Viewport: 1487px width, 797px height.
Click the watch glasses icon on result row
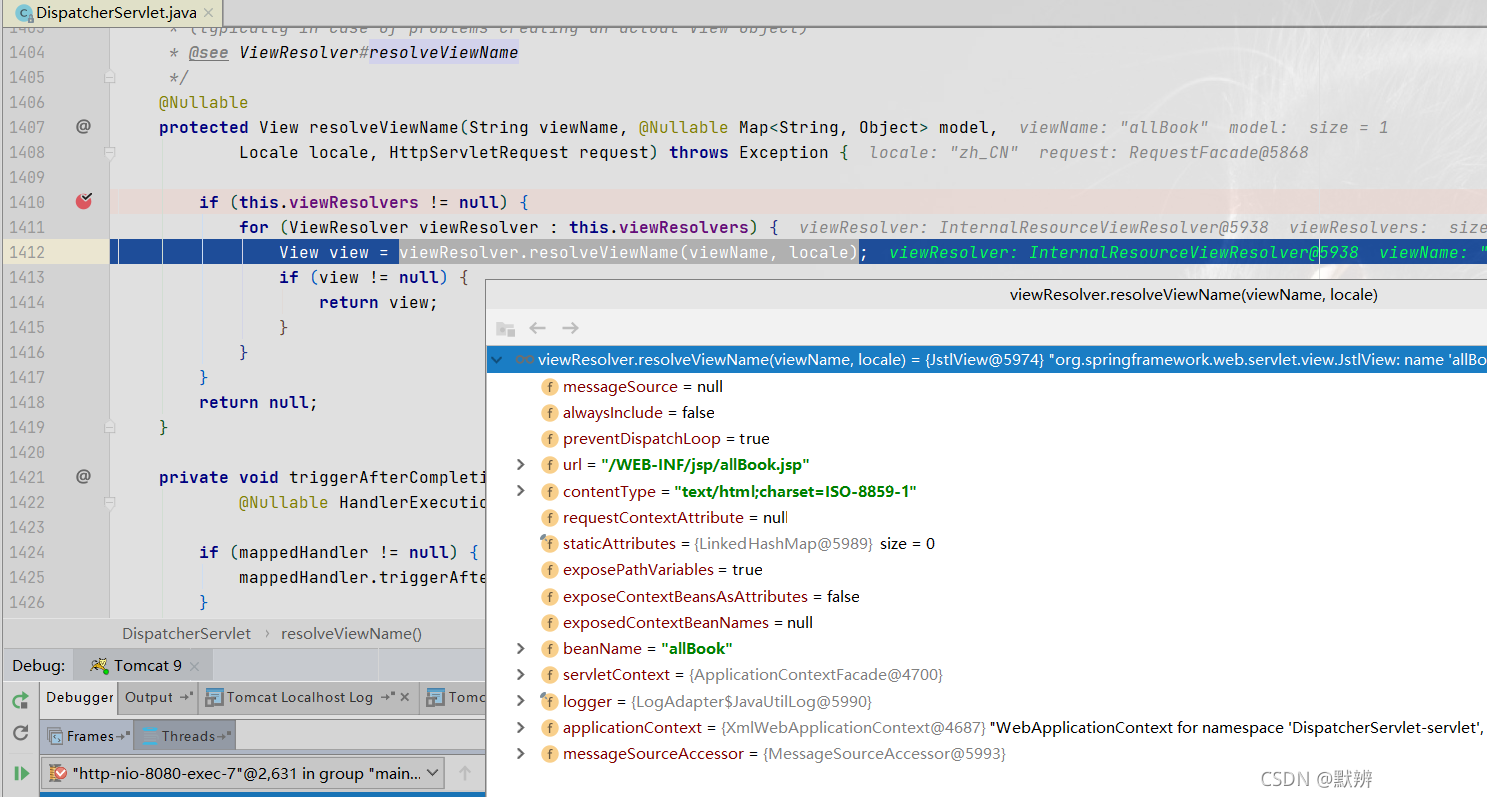click(x=525, y=359)
